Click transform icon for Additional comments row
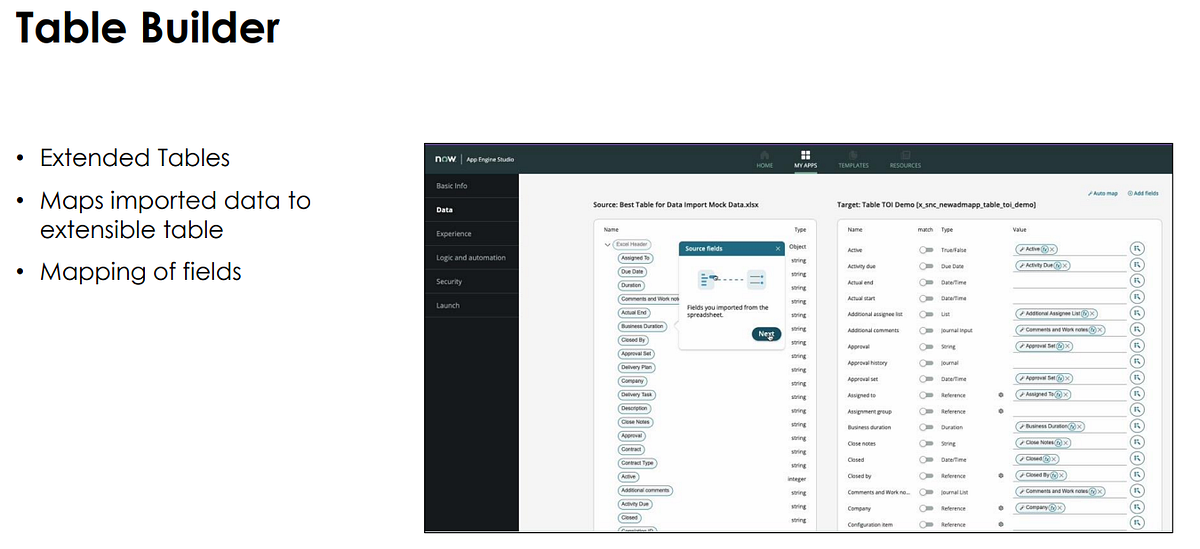The height and width of the screenshot is (549, 1200). click(1137, 329)
